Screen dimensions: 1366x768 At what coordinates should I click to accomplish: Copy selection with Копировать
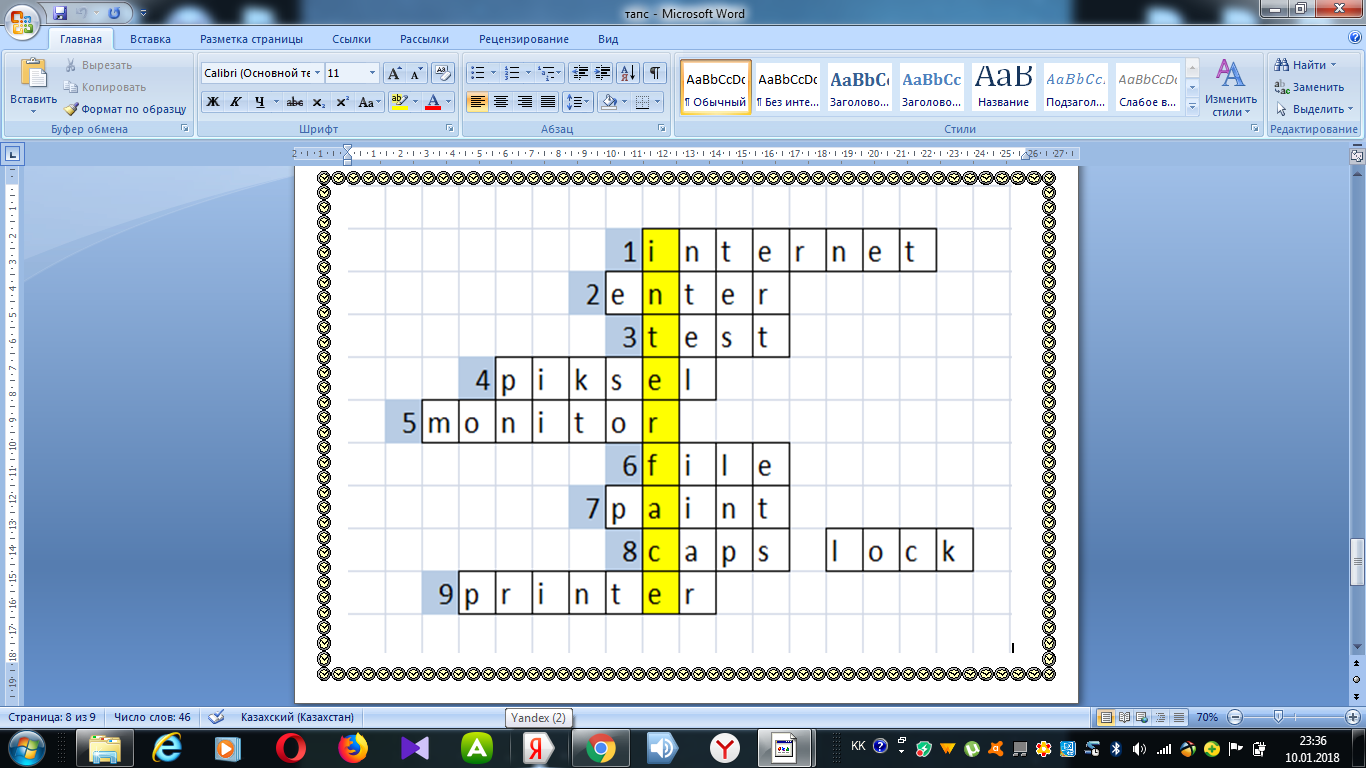tap(105, 87)
